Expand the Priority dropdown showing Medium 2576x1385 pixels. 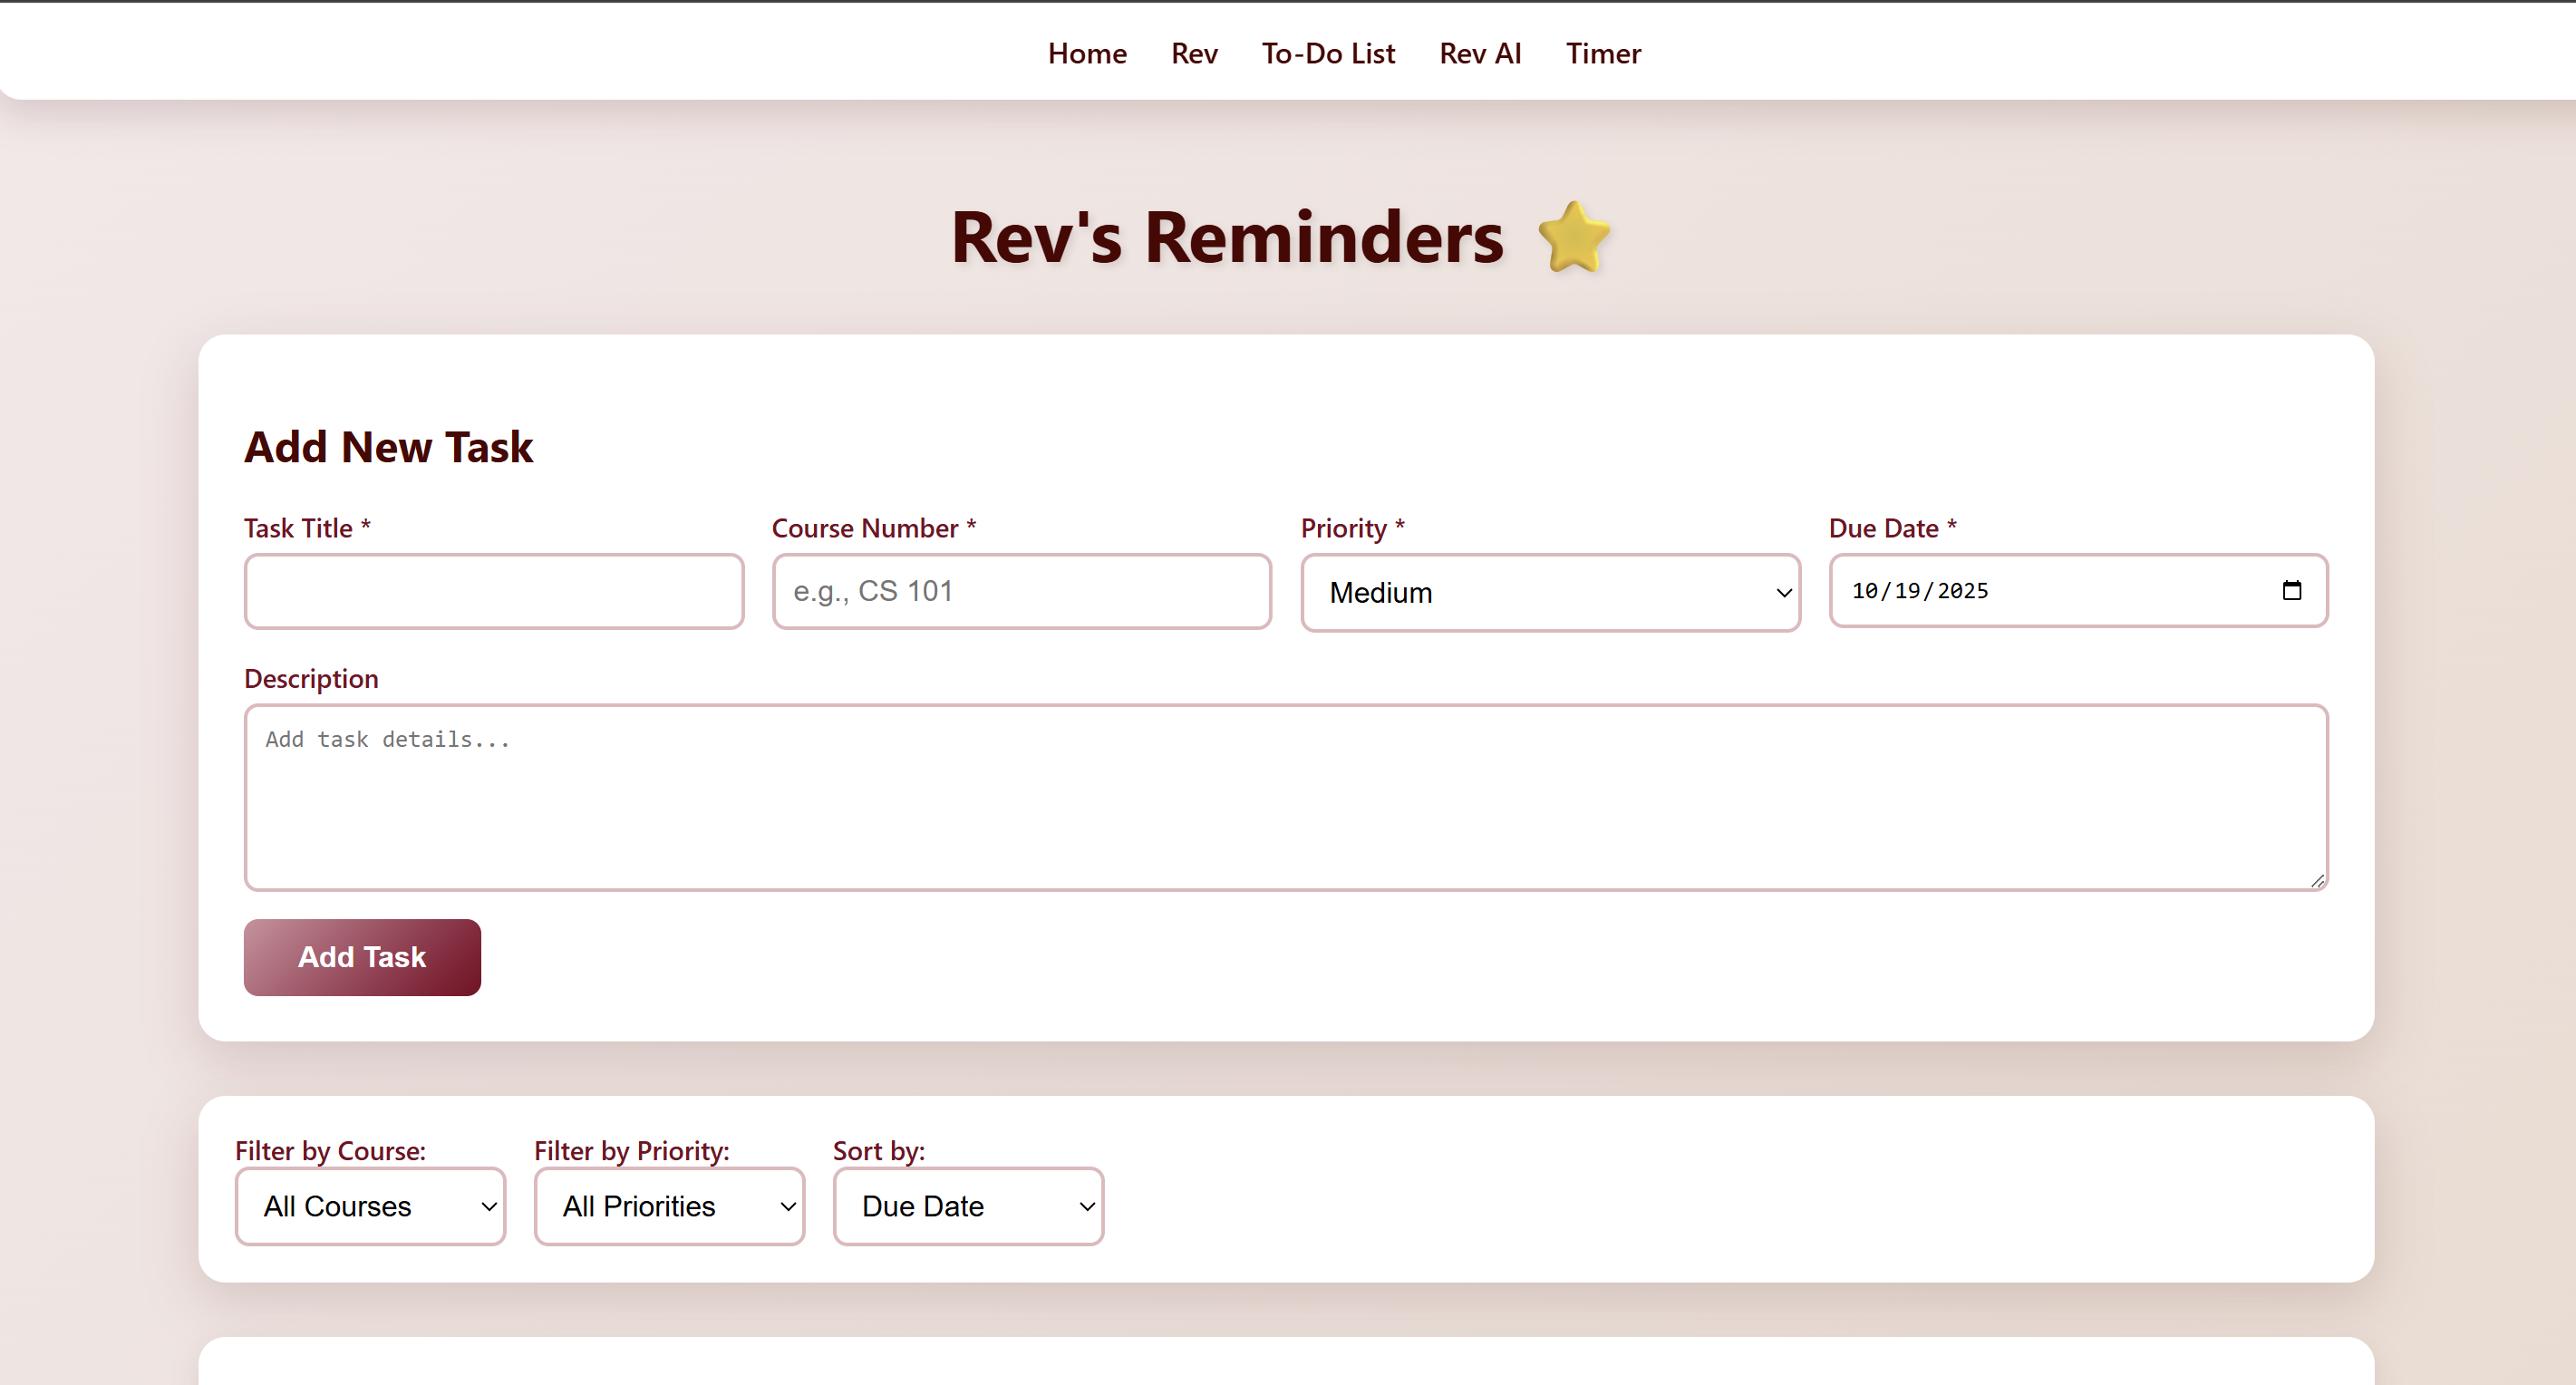point(1550,593)
